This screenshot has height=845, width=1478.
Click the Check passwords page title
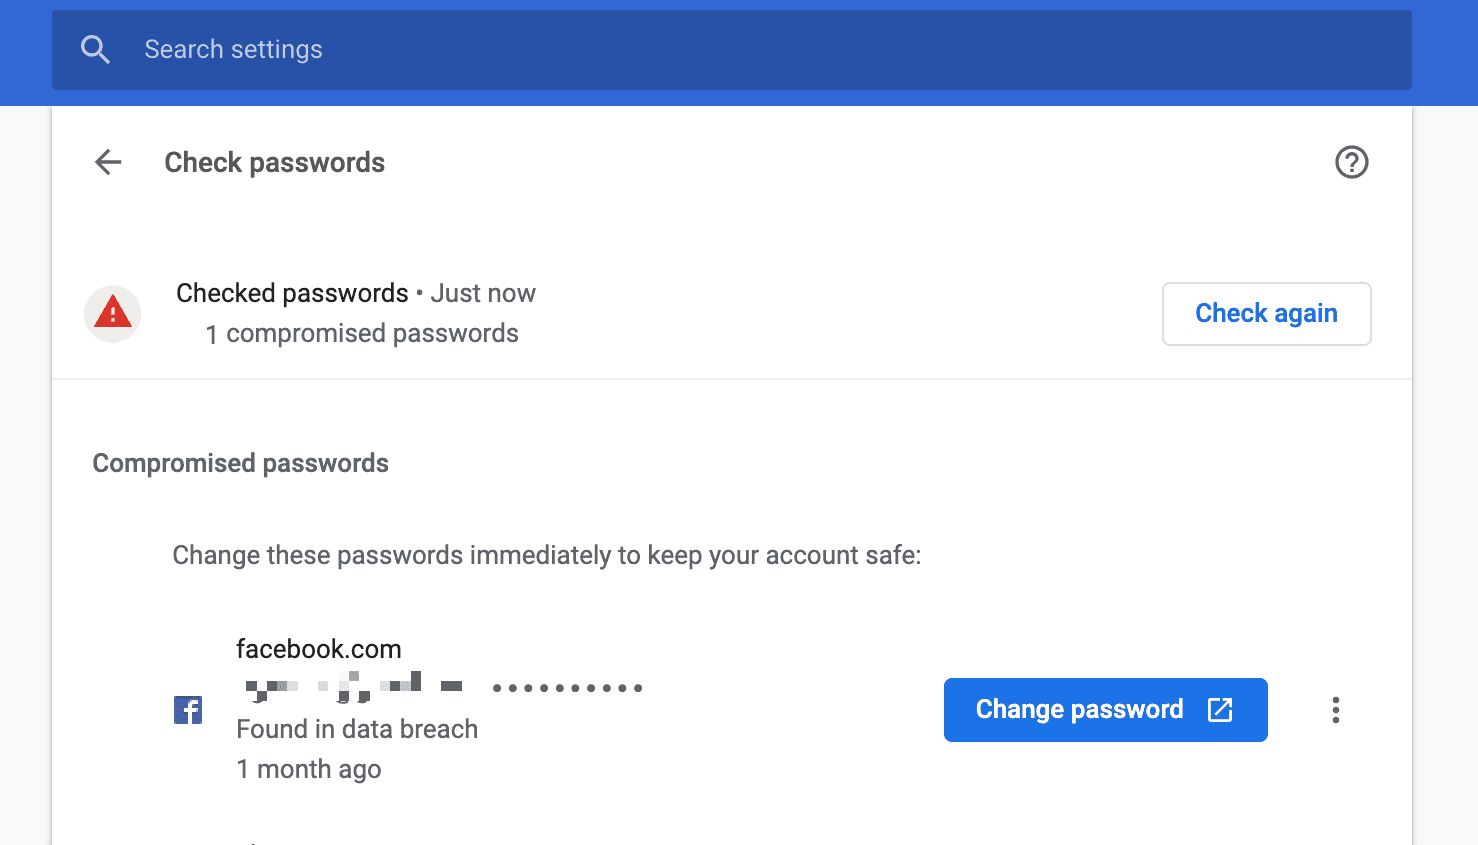point(275,162)
